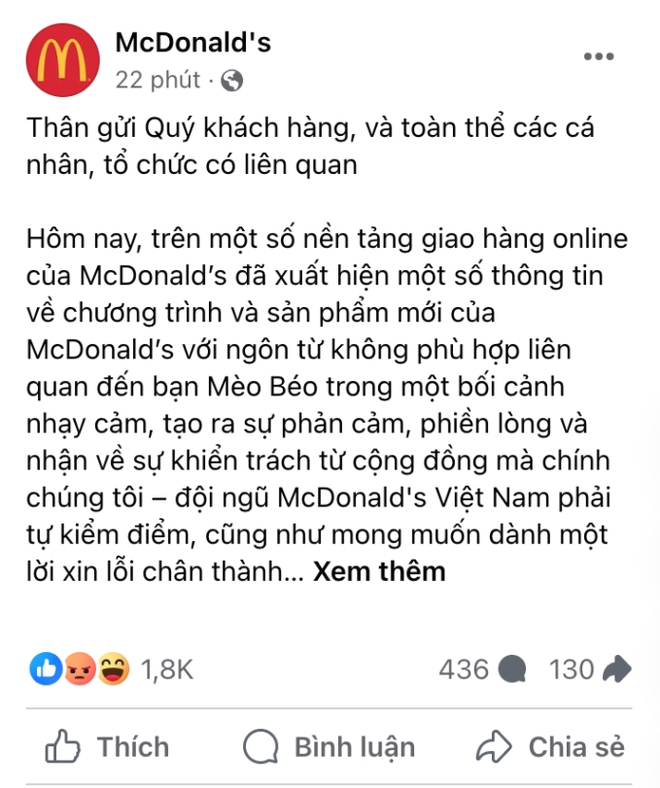Expand the post with Xem thêm

pyautogui.click(x=380, y=571)
